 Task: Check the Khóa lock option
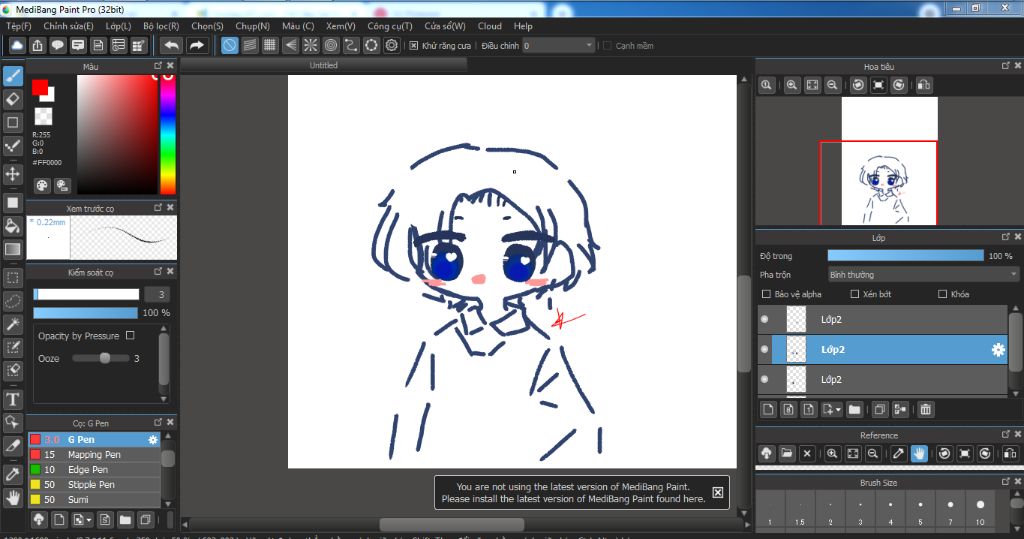point(942,294)
